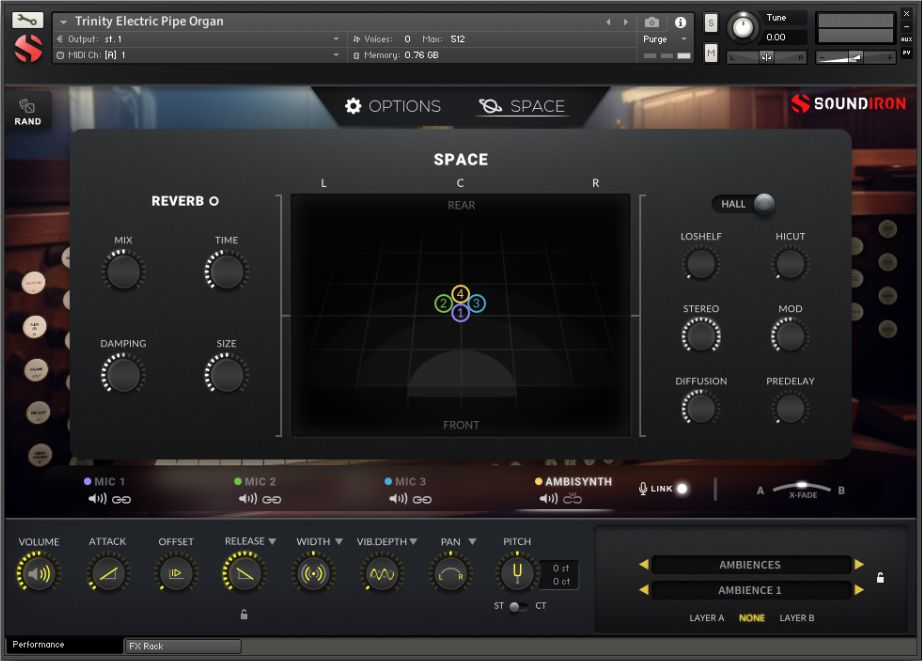Click the MIC 1 link chain icon
Image resolution: width=922 pixels, height=661 pixels.
click(121, 499)
